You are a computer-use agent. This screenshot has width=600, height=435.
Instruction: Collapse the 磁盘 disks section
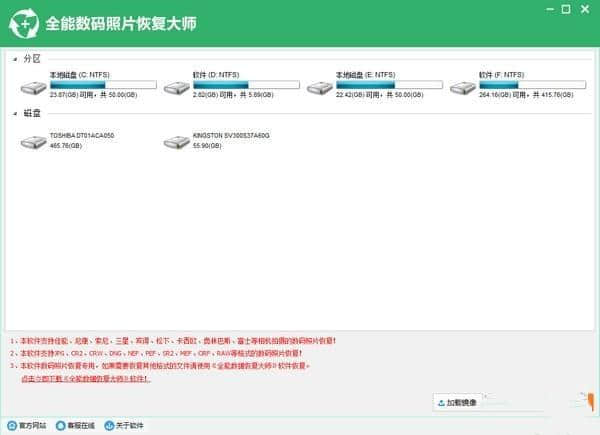point(14,114)
